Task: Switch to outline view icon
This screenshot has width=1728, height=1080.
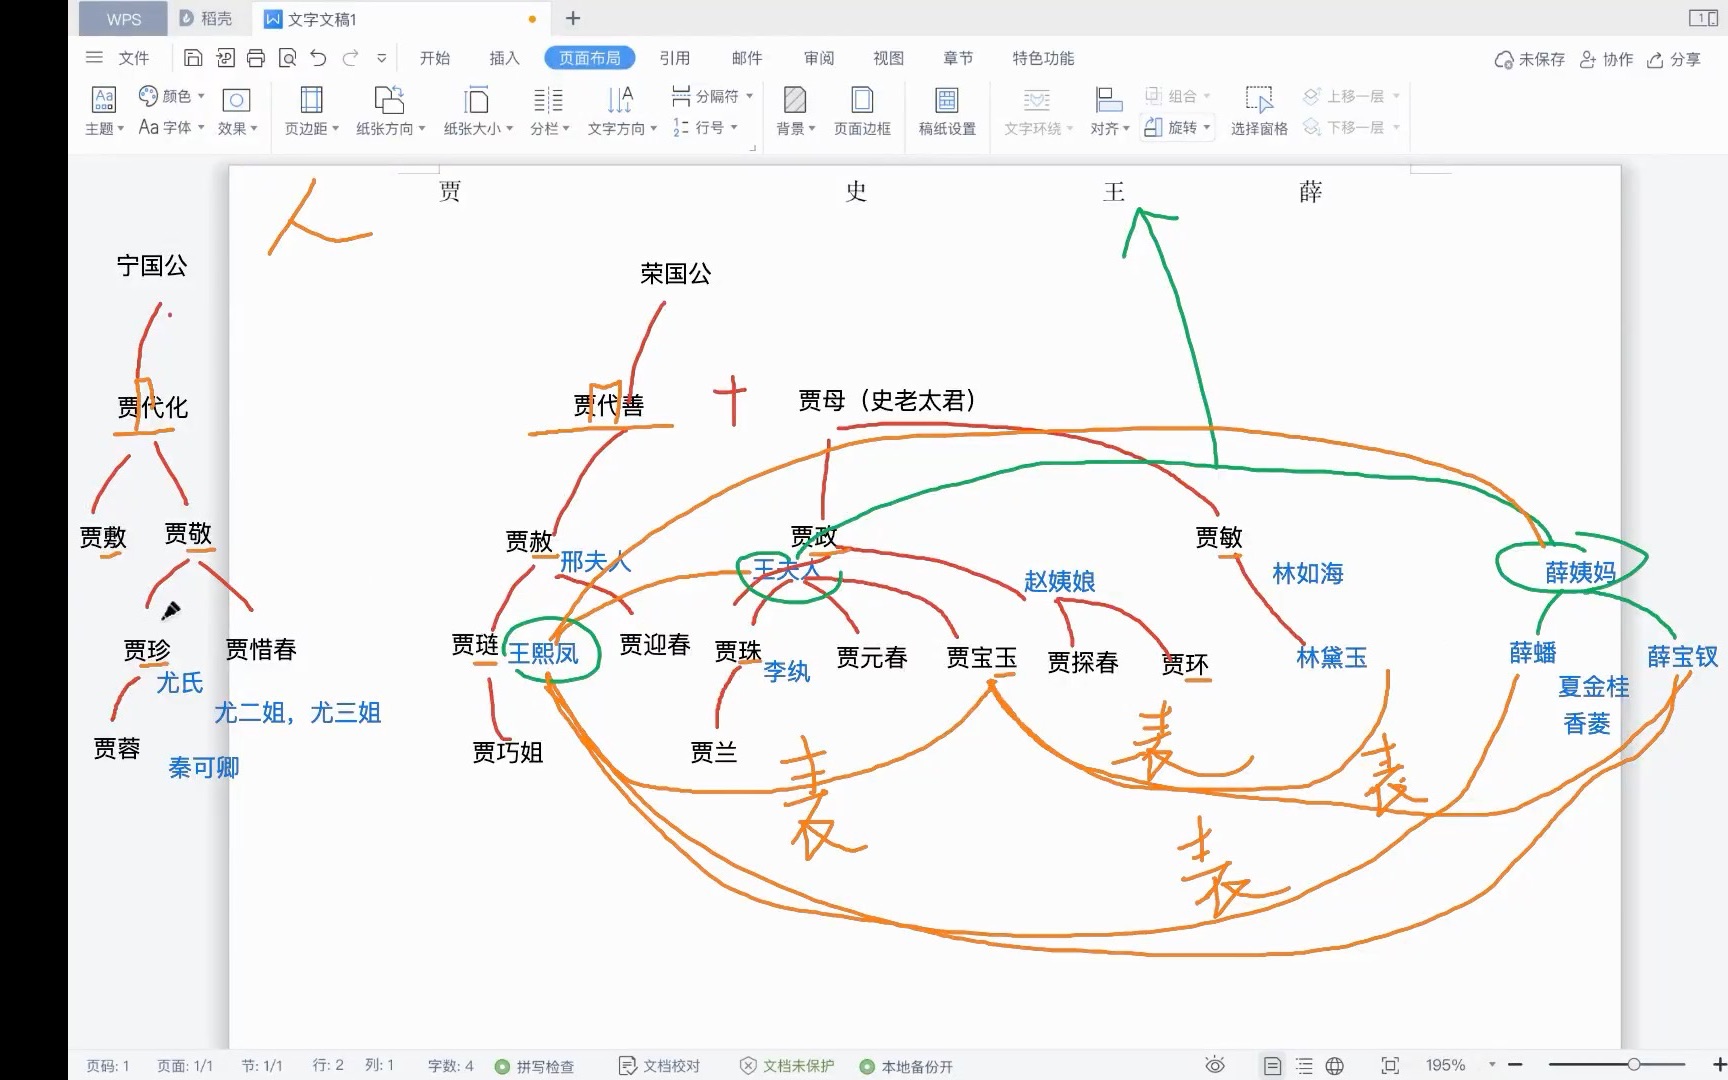Action: coord(1304,1066)
